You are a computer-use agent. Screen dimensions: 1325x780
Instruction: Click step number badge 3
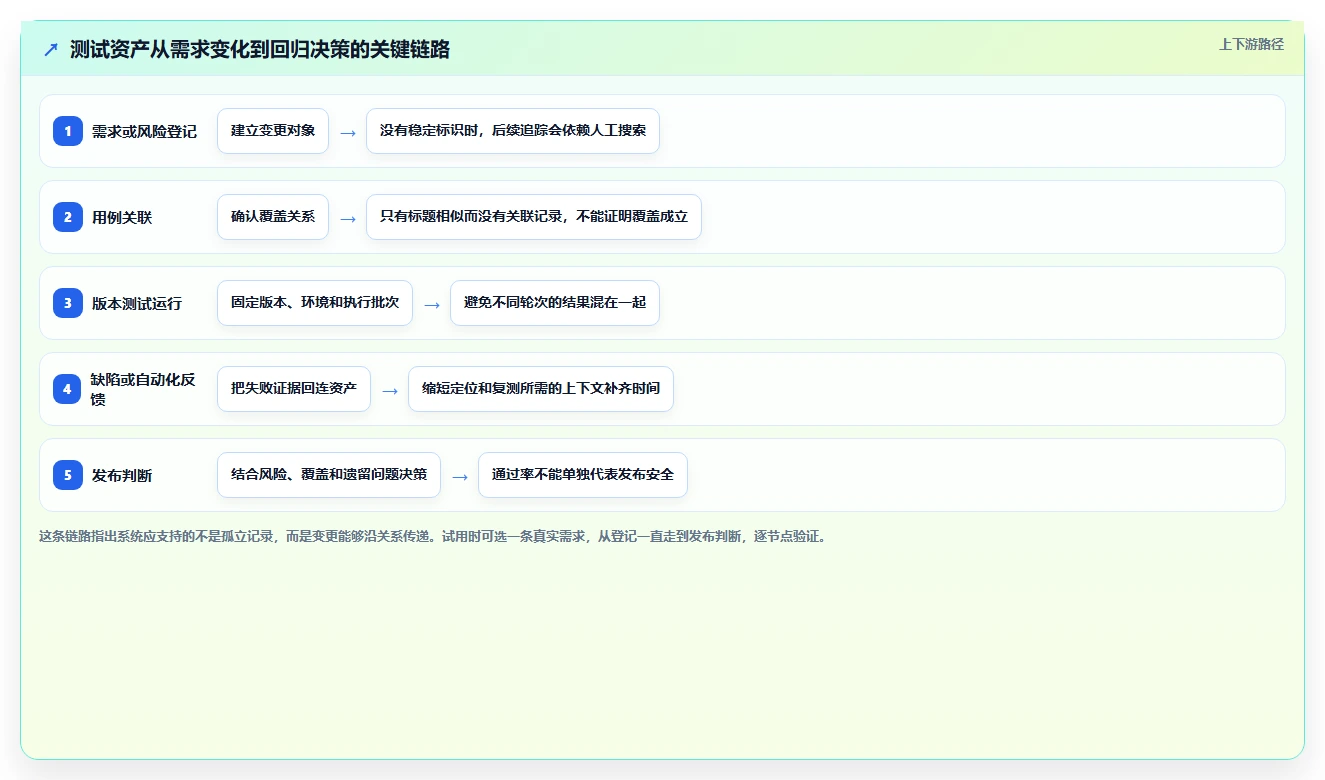(68, 302)
